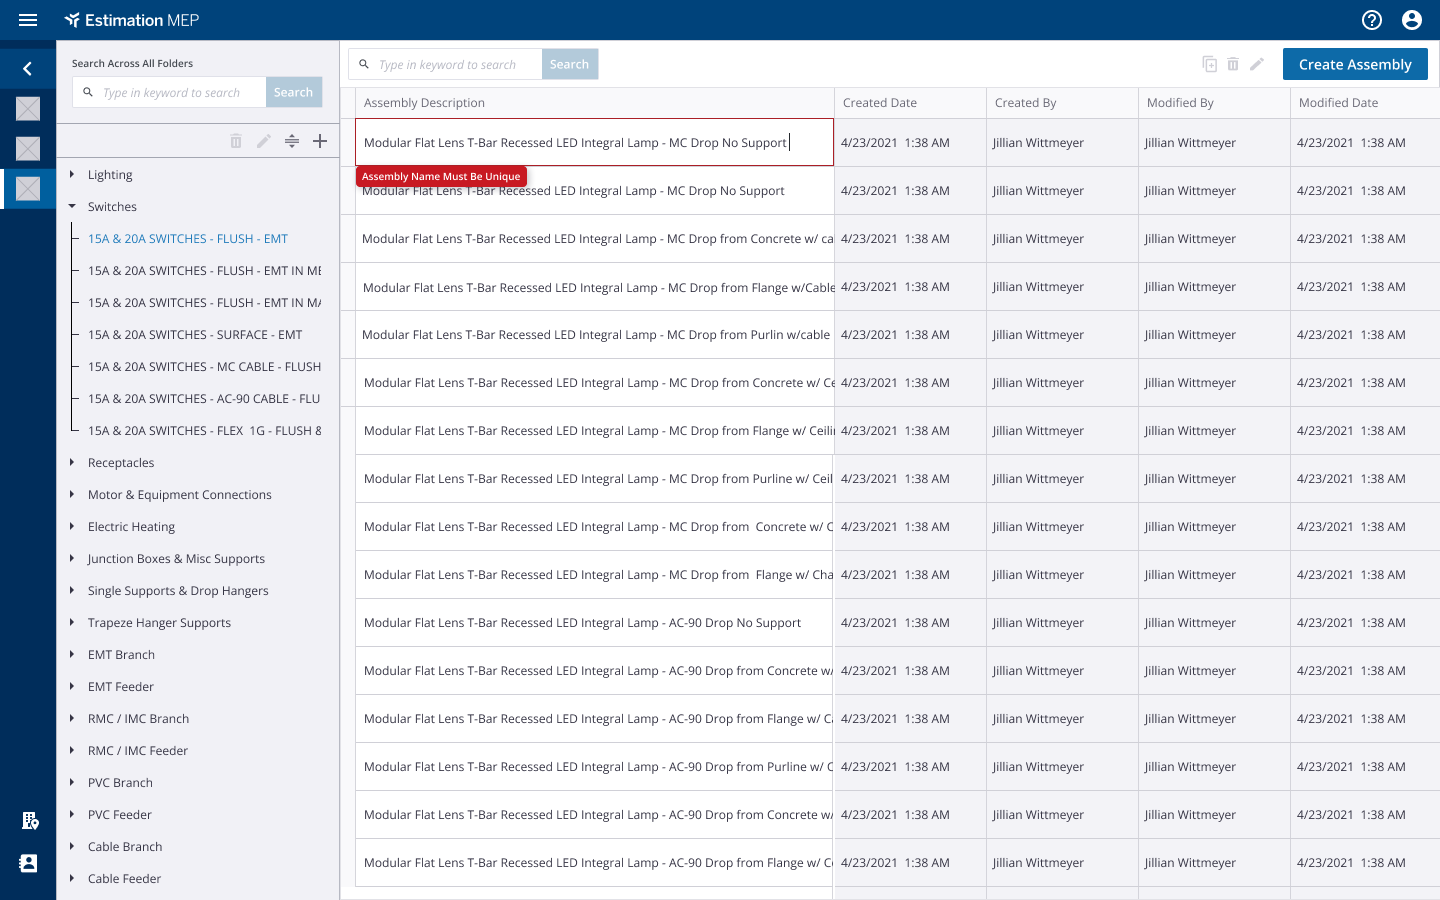Viewport: 1440px width, 900px height.
Task: Click Search button in assembly panel
Action: pyautogui.click(x=569, y=64)
